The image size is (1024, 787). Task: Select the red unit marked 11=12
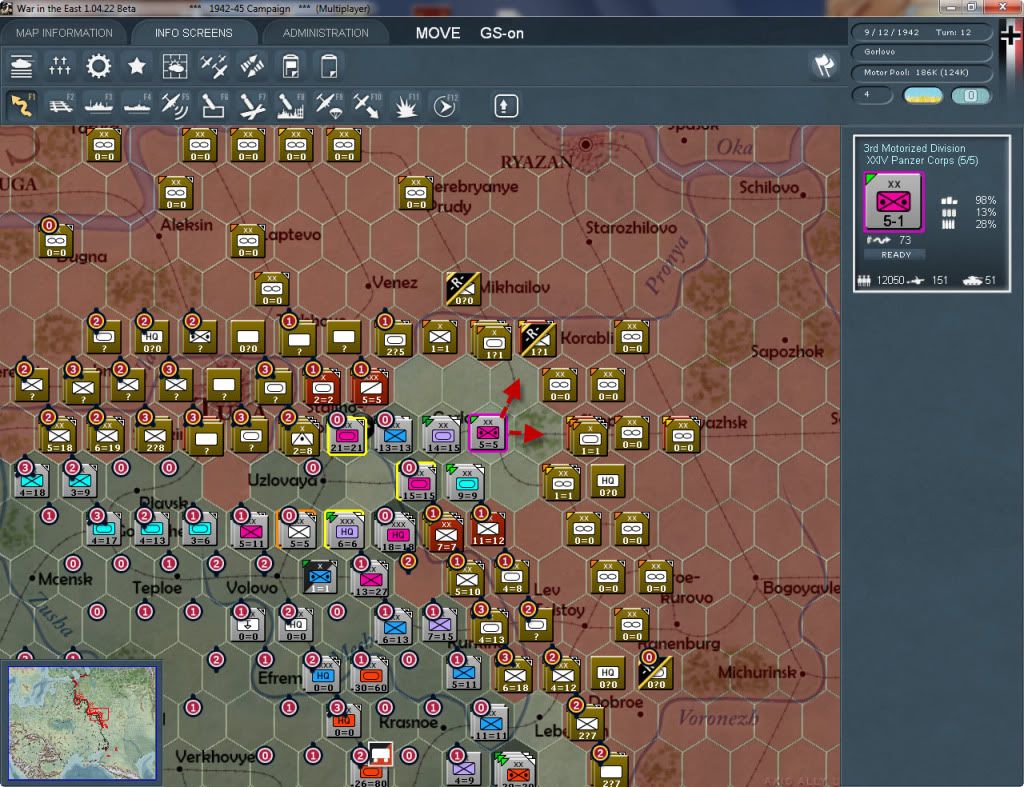[x=488, y=531]
